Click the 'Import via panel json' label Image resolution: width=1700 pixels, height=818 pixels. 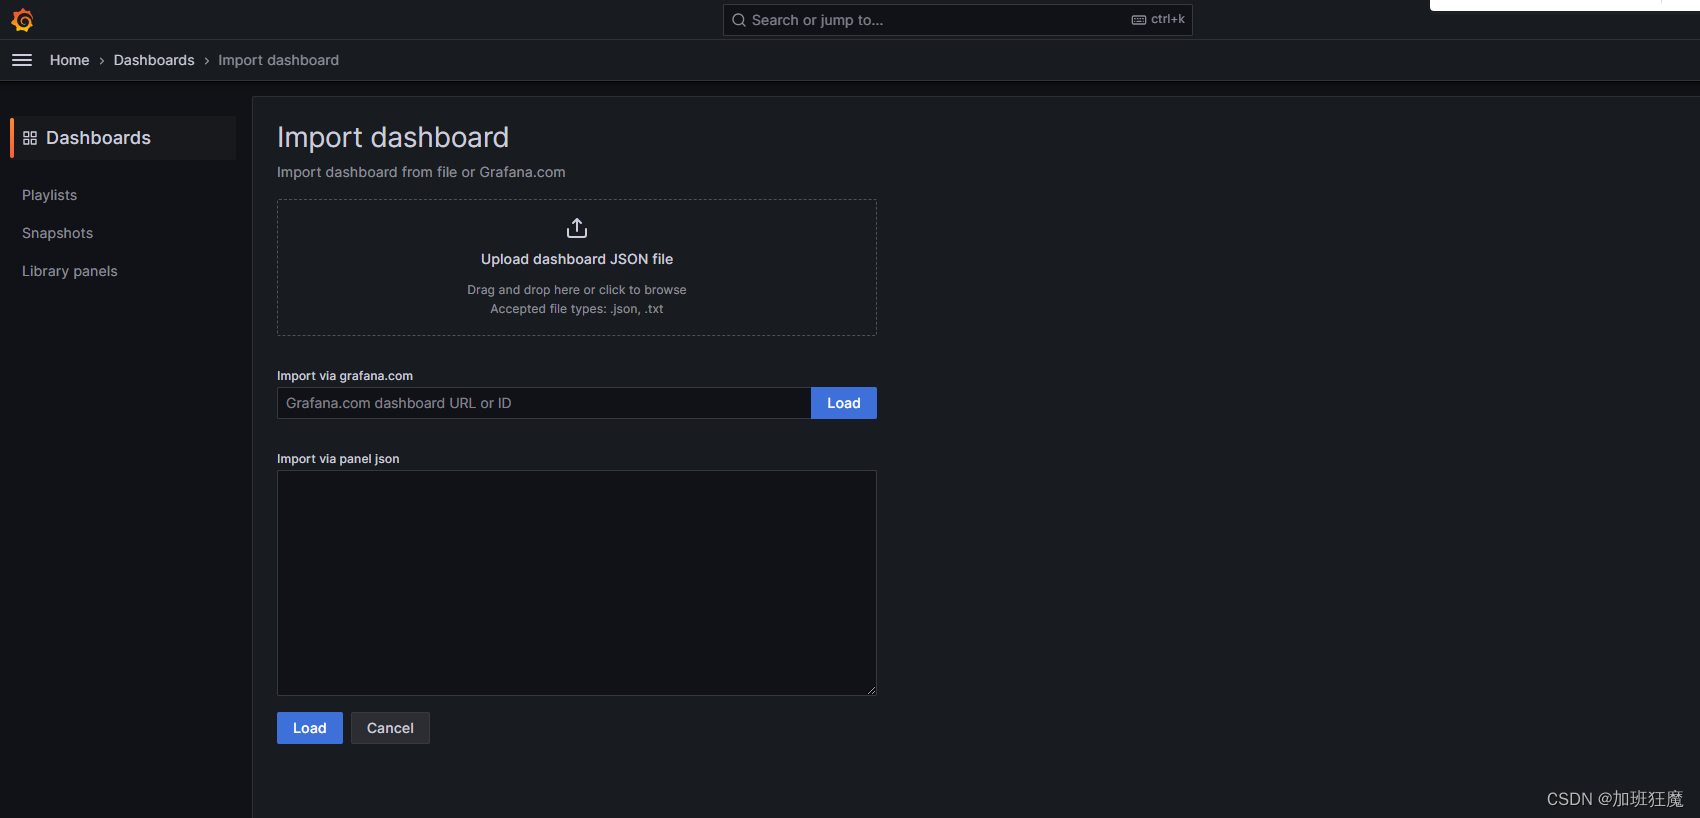[338, 459]
